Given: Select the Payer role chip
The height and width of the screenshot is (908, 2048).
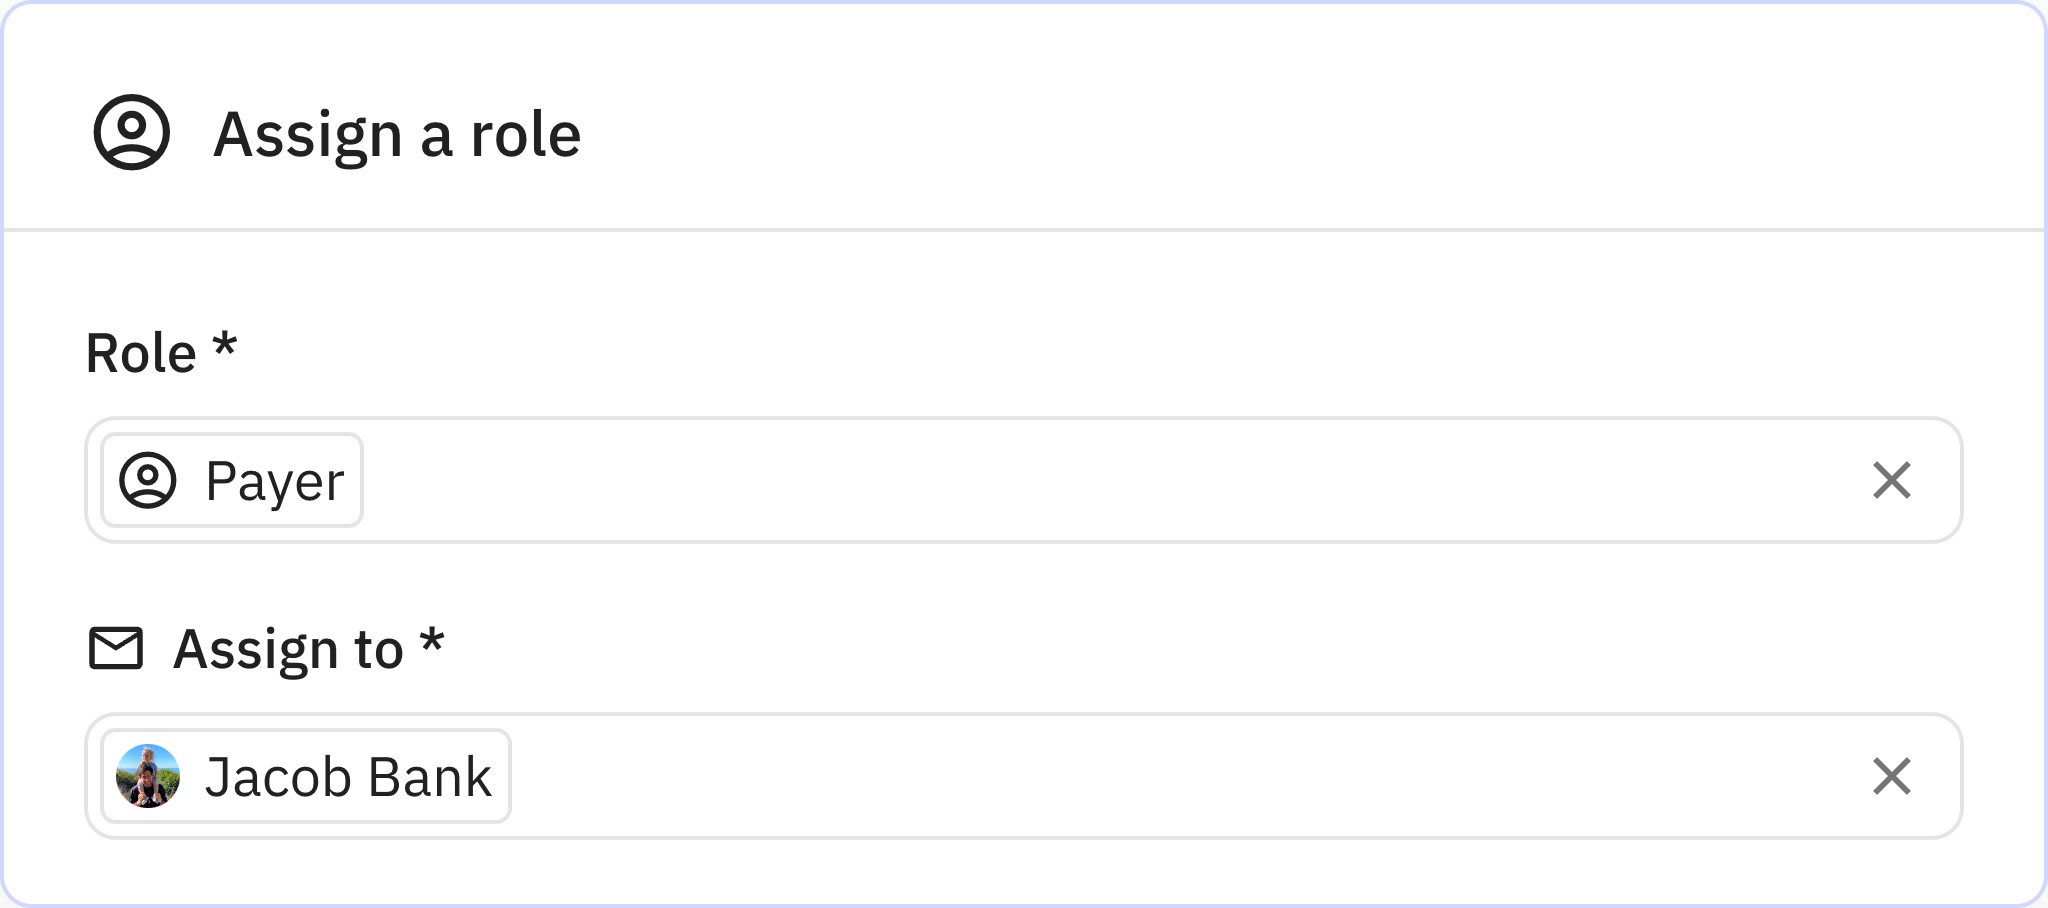Looking at the screenshot, I should click(232, 480).
